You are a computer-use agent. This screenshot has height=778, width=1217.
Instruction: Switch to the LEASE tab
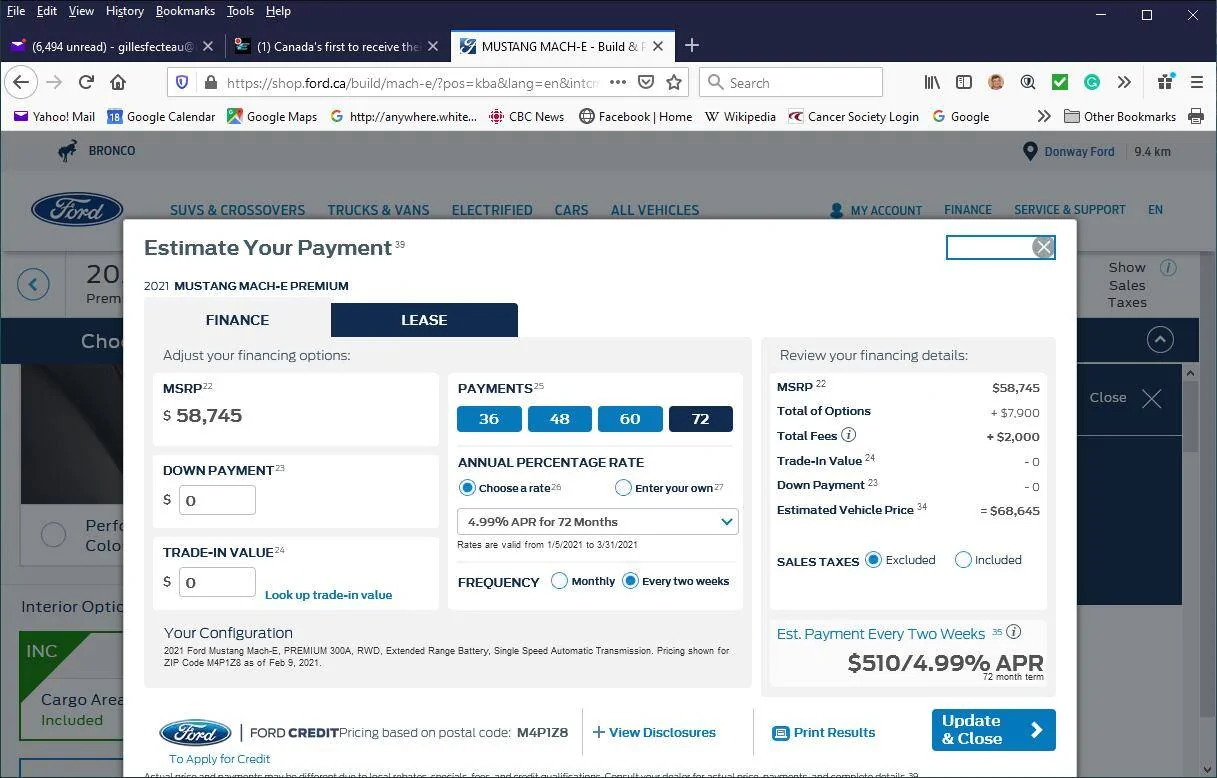tap(424, 320)
